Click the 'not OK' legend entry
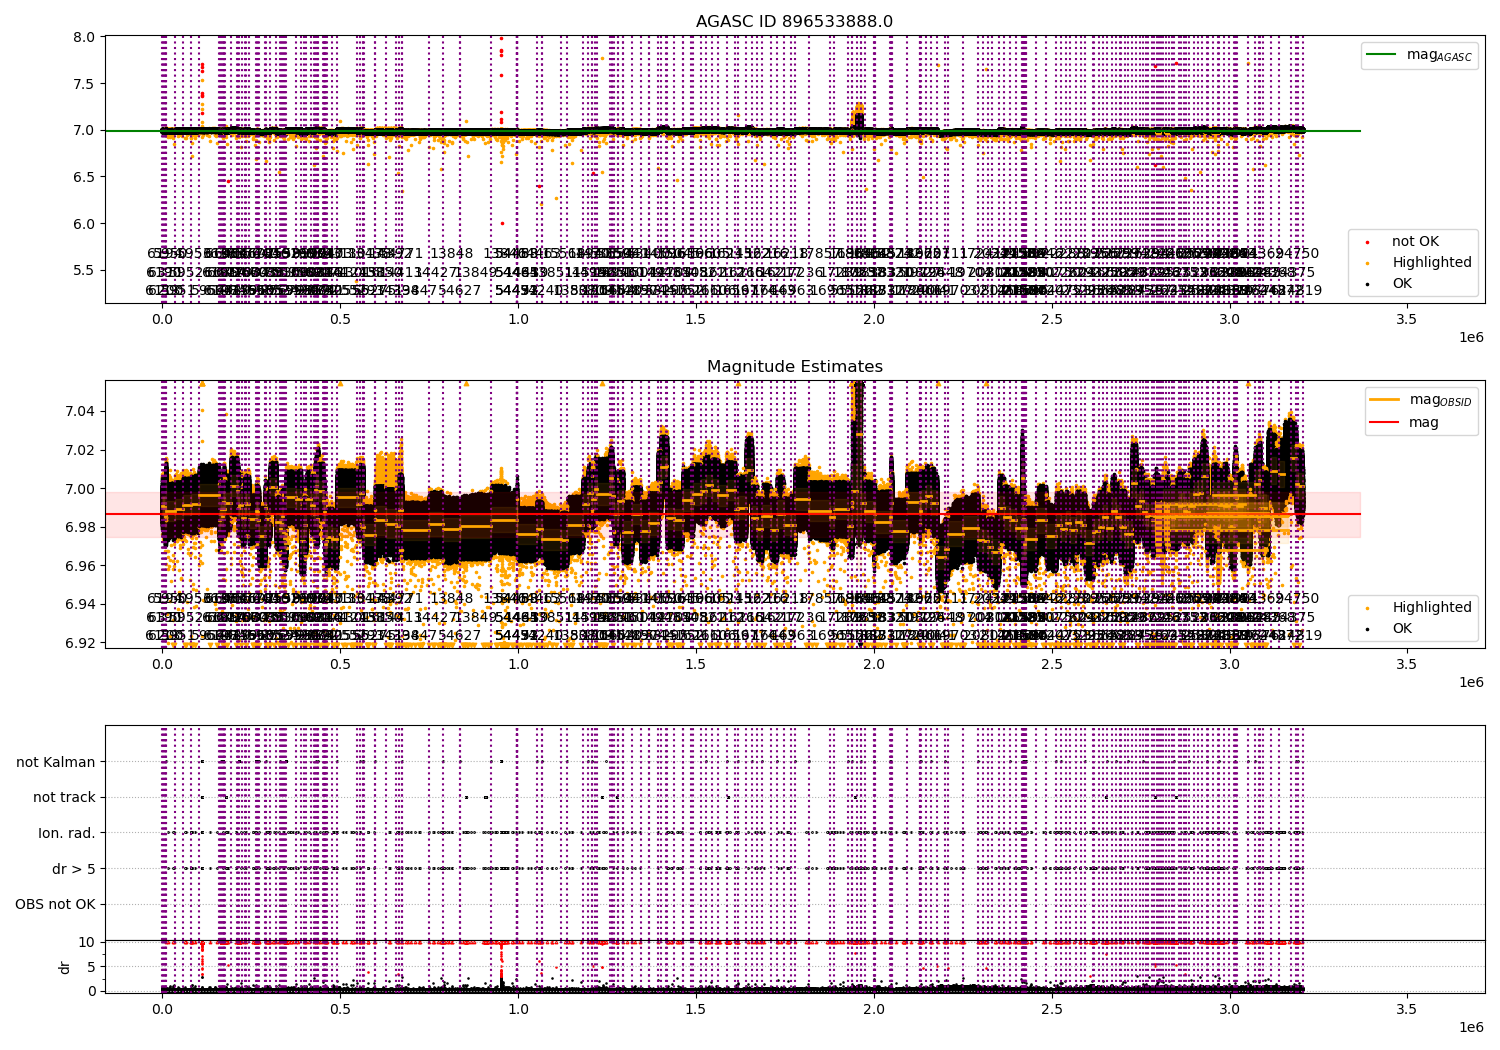The height and width of the screenshot is (1050, 1500). pos(1415,241)
